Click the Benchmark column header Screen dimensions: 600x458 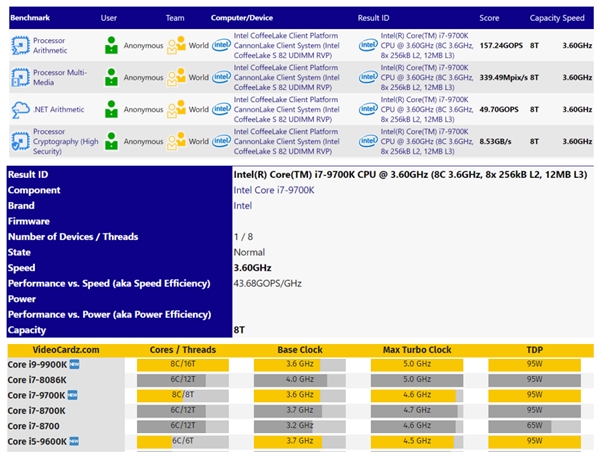point(31,17)
